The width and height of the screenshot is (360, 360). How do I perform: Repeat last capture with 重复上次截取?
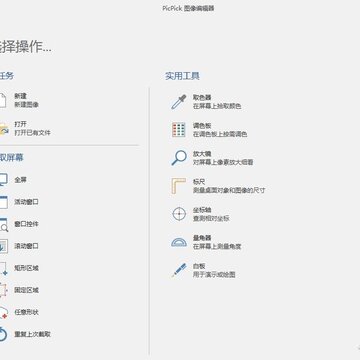(25, 334)
